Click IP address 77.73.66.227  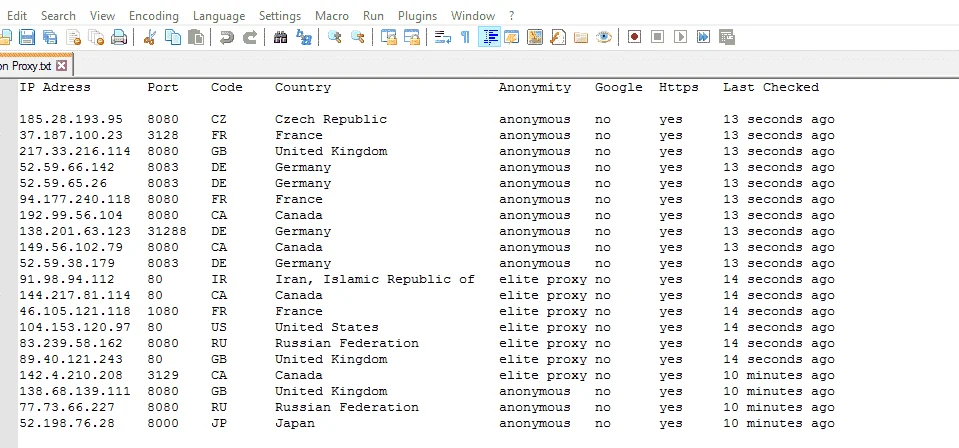click(67, 407)
